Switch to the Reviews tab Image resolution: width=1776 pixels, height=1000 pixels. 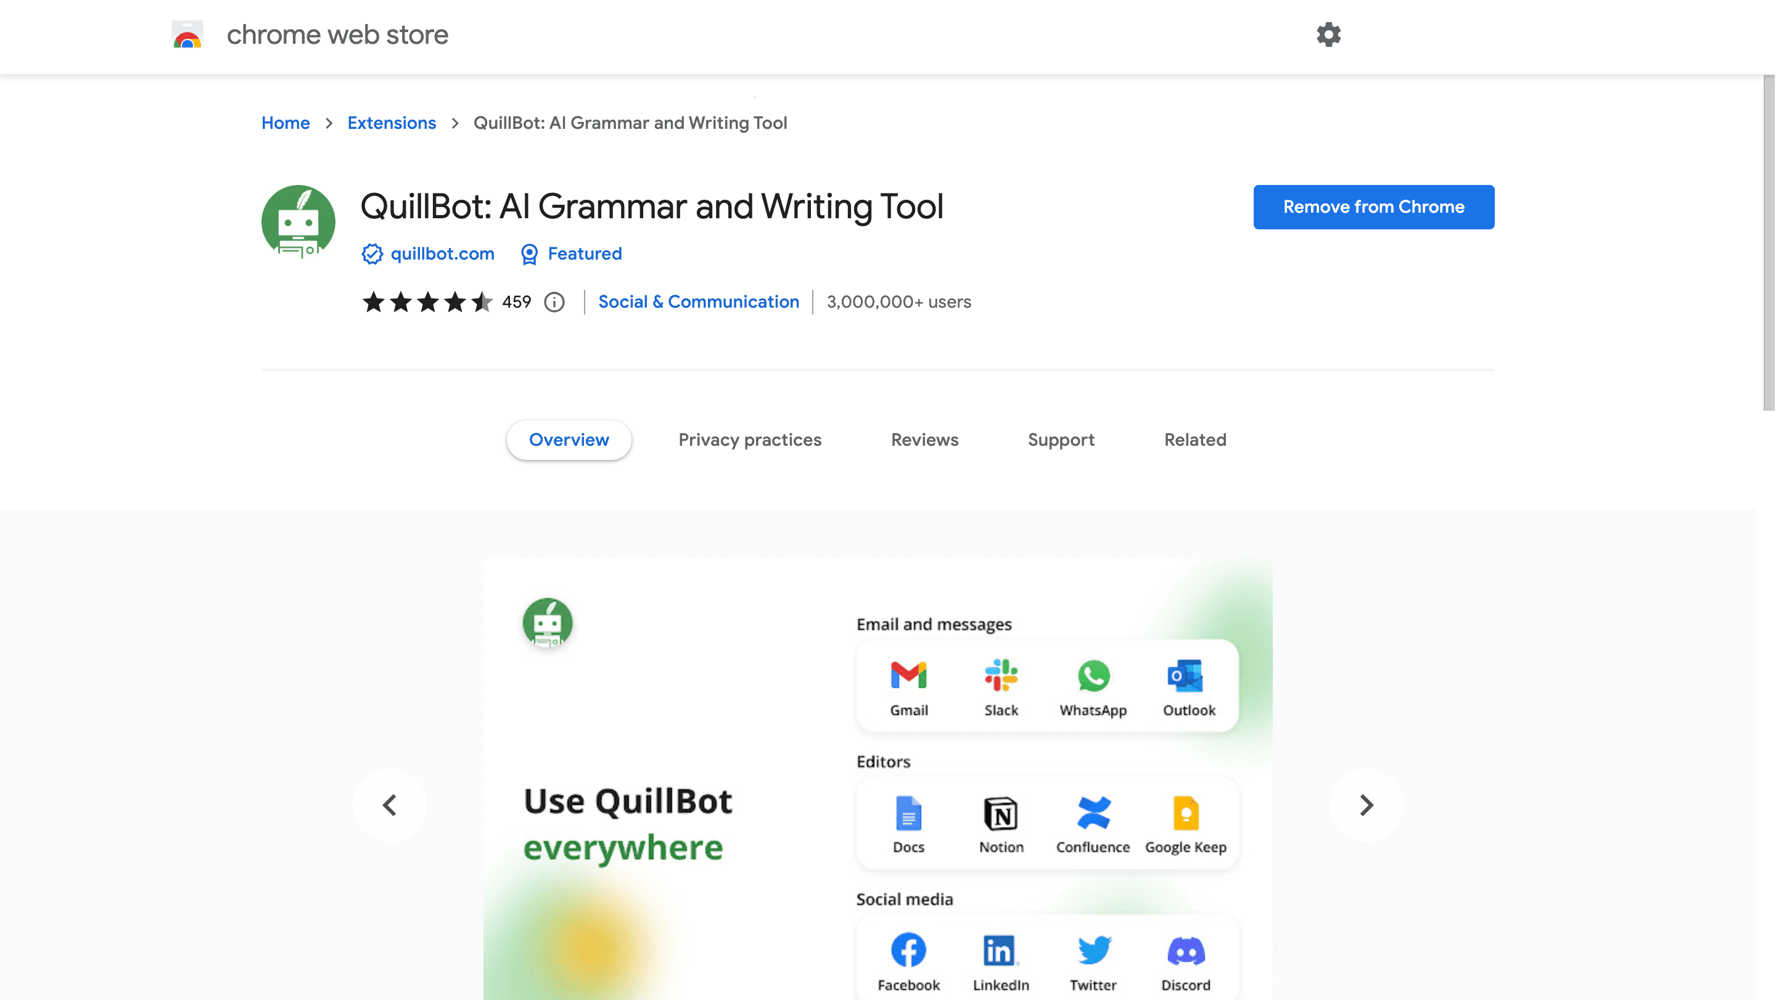[924, 440]
